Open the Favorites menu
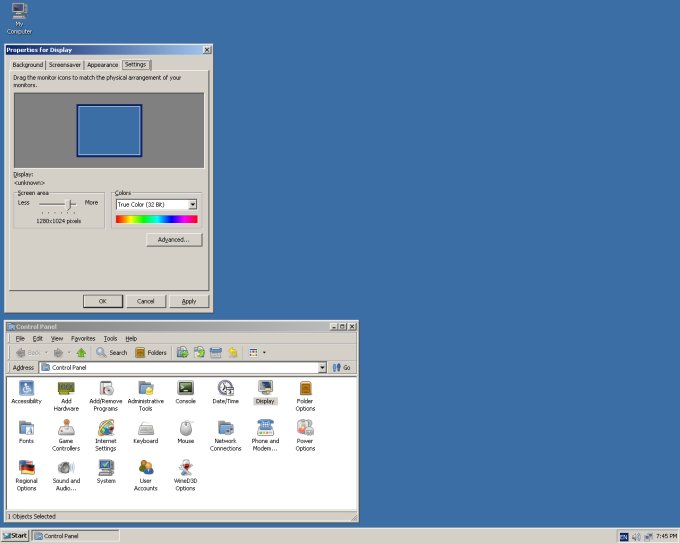Viewport: 680px width, 544px height. pyautogui.click(x=83, y=338)
